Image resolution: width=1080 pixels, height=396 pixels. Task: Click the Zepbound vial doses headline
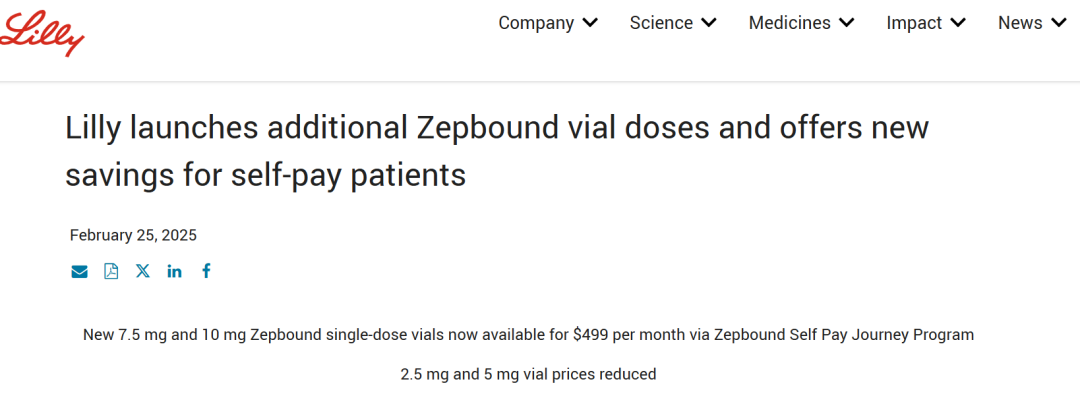(x=497, y=152)
